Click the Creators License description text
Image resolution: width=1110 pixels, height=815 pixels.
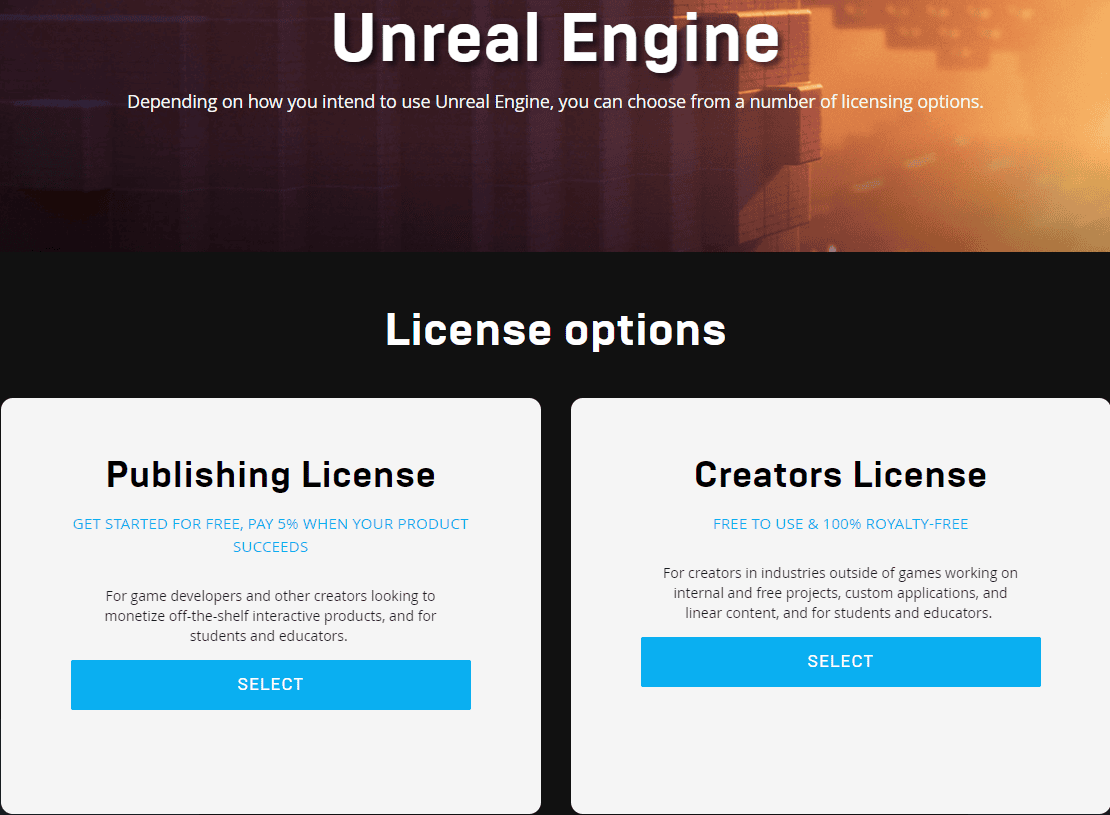point(840,592)
